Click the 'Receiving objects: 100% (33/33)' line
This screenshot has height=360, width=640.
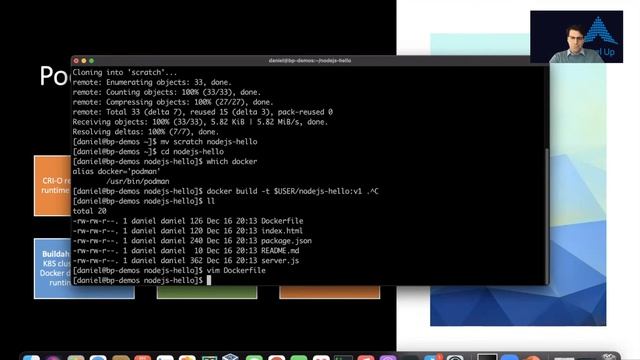pos(200,122)
